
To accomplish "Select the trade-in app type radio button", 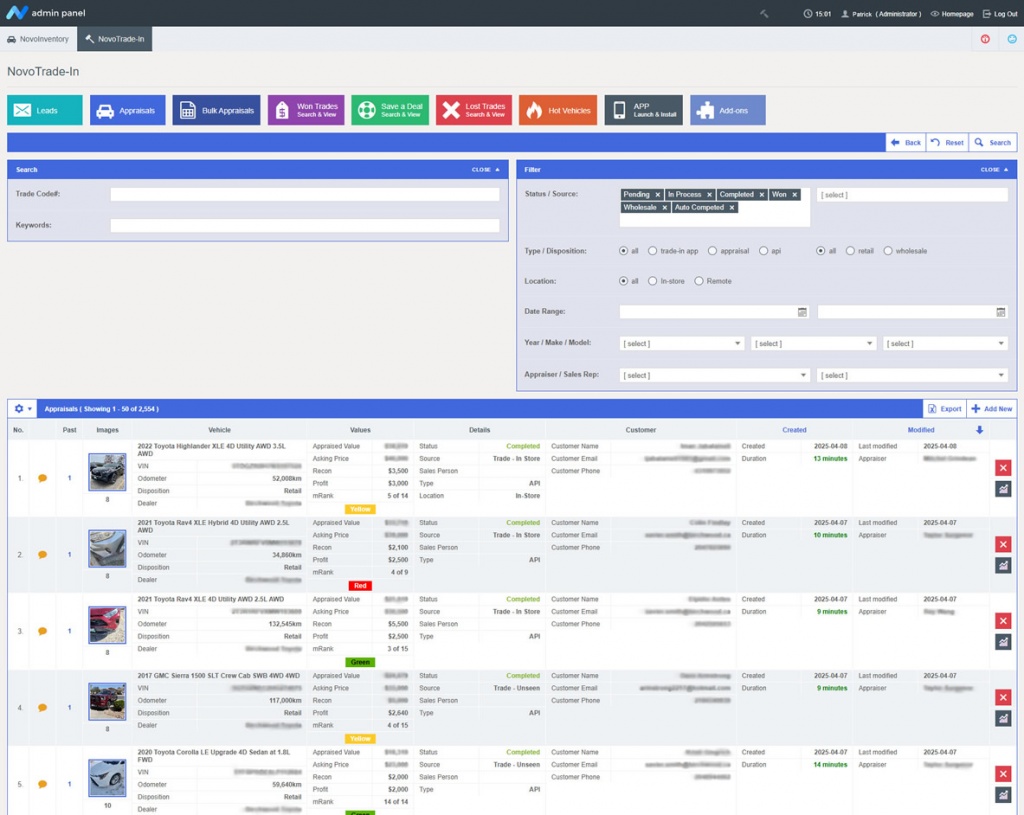I will click(652, 251).
